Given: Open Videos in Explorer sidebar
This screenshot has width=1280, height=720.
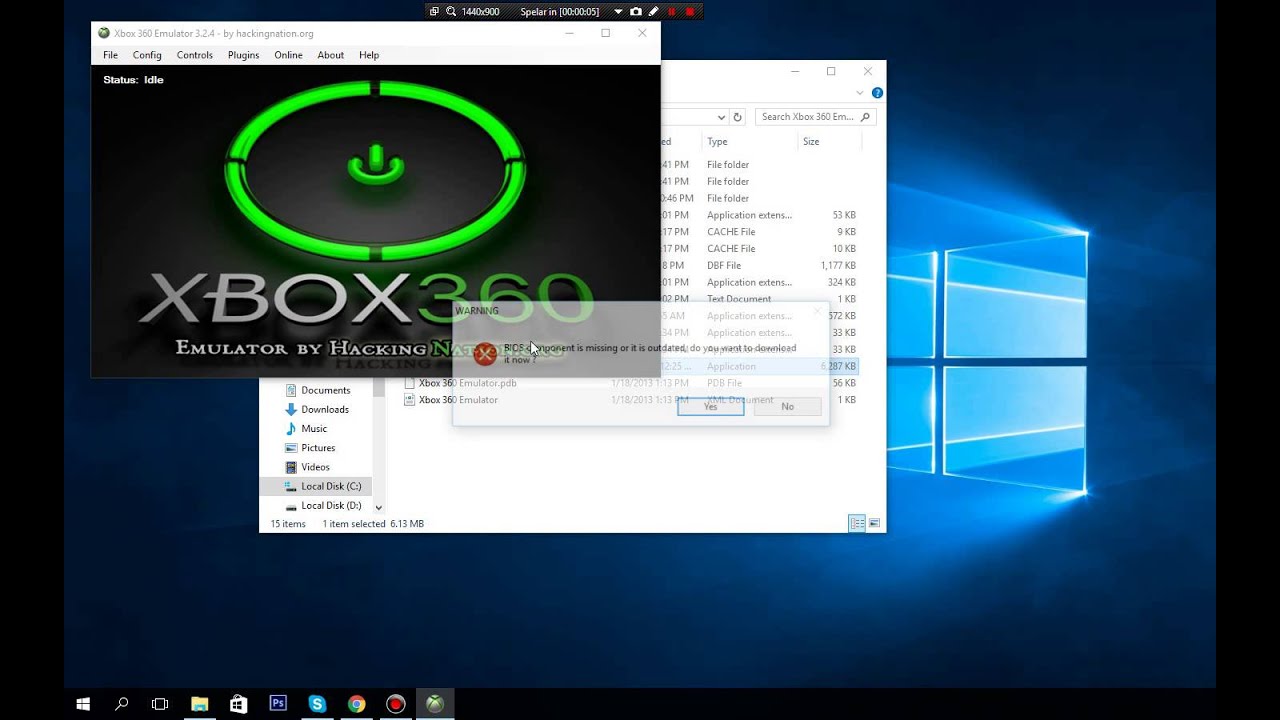Looking at the screenshot, I should pyautogui.click(x=315, y=467).
